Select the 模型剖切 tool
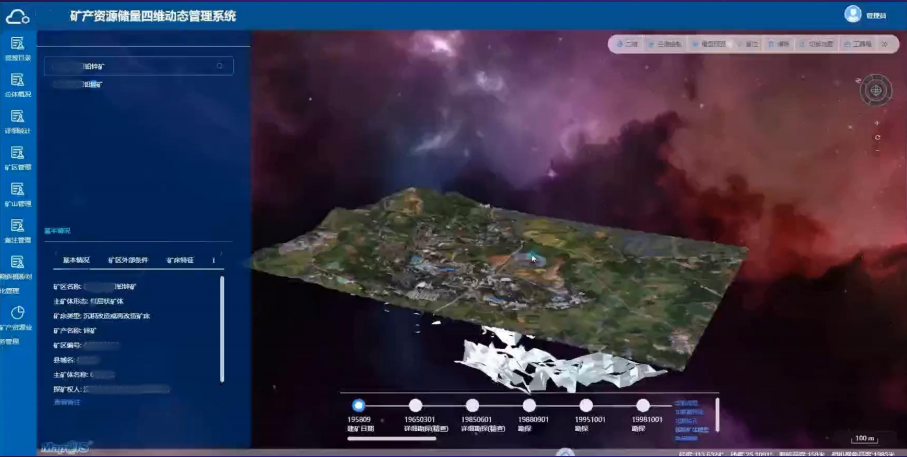This screenshot has height=457, width=907. tap(709, 44)
